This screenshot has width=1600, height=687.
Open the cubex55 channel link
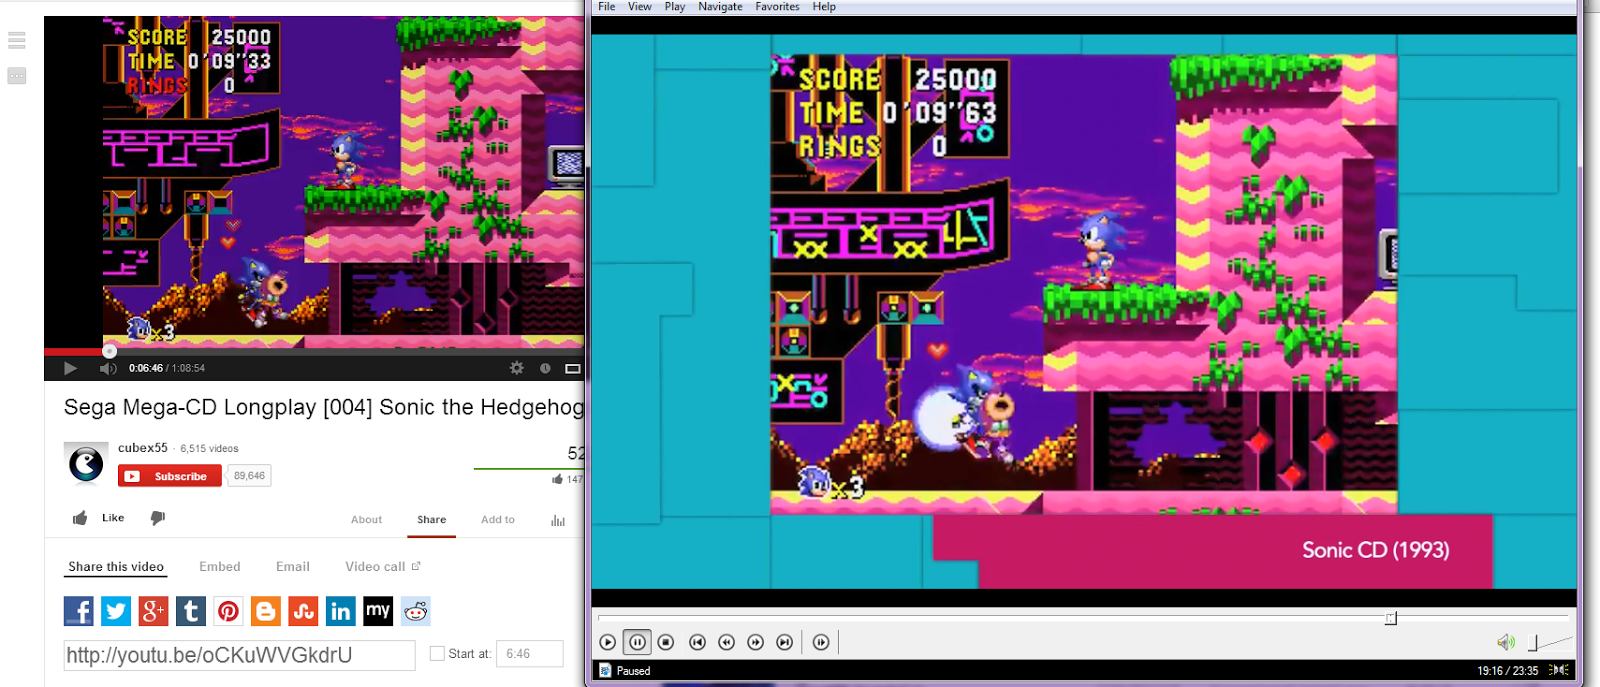pos(143,448)
